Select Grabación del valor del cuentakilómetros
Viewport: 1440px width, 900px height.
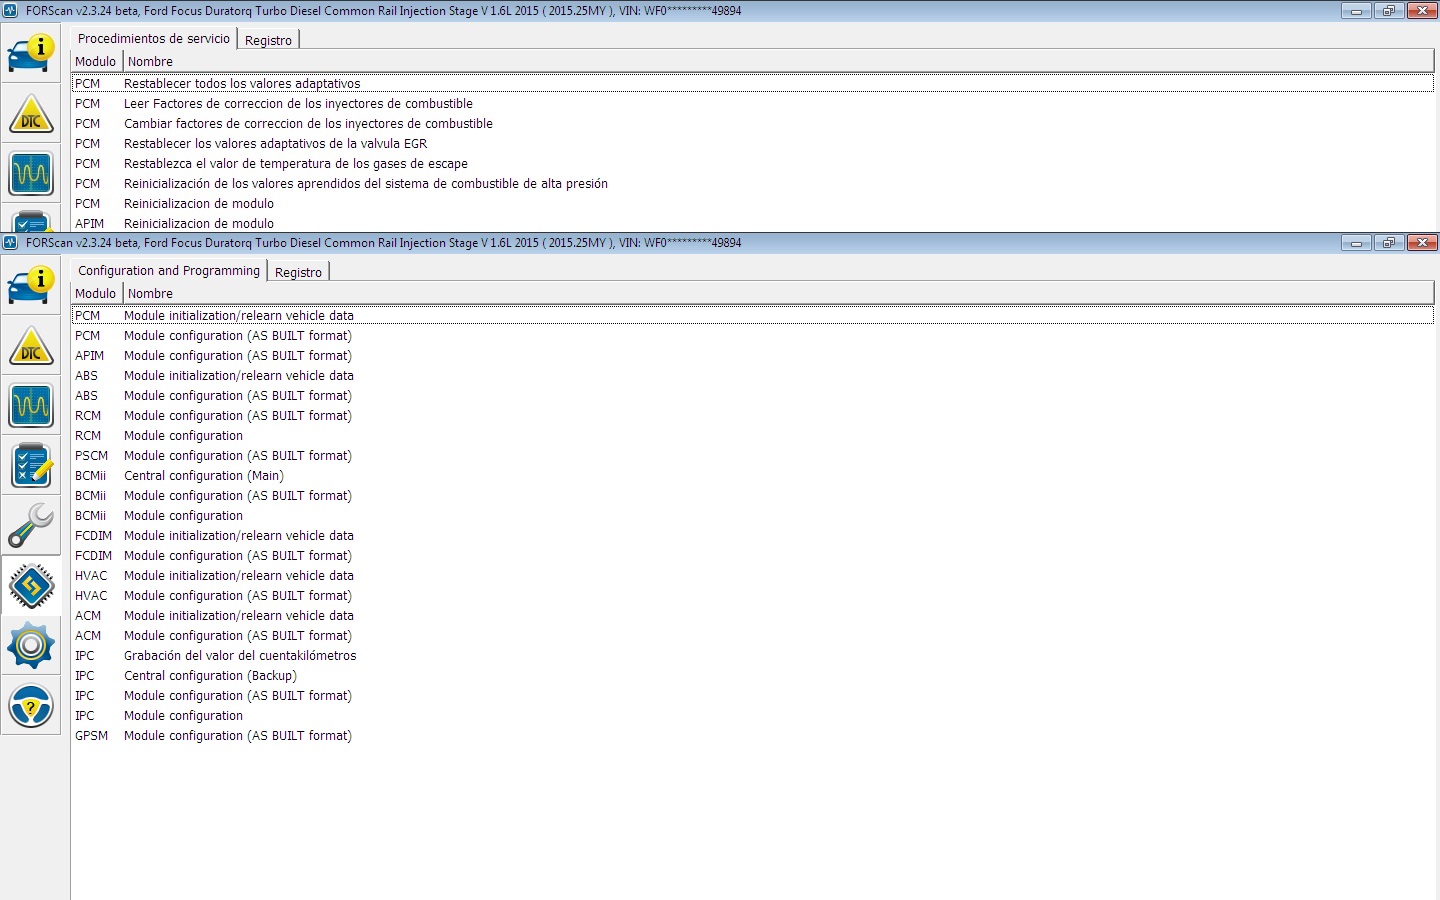239,656
